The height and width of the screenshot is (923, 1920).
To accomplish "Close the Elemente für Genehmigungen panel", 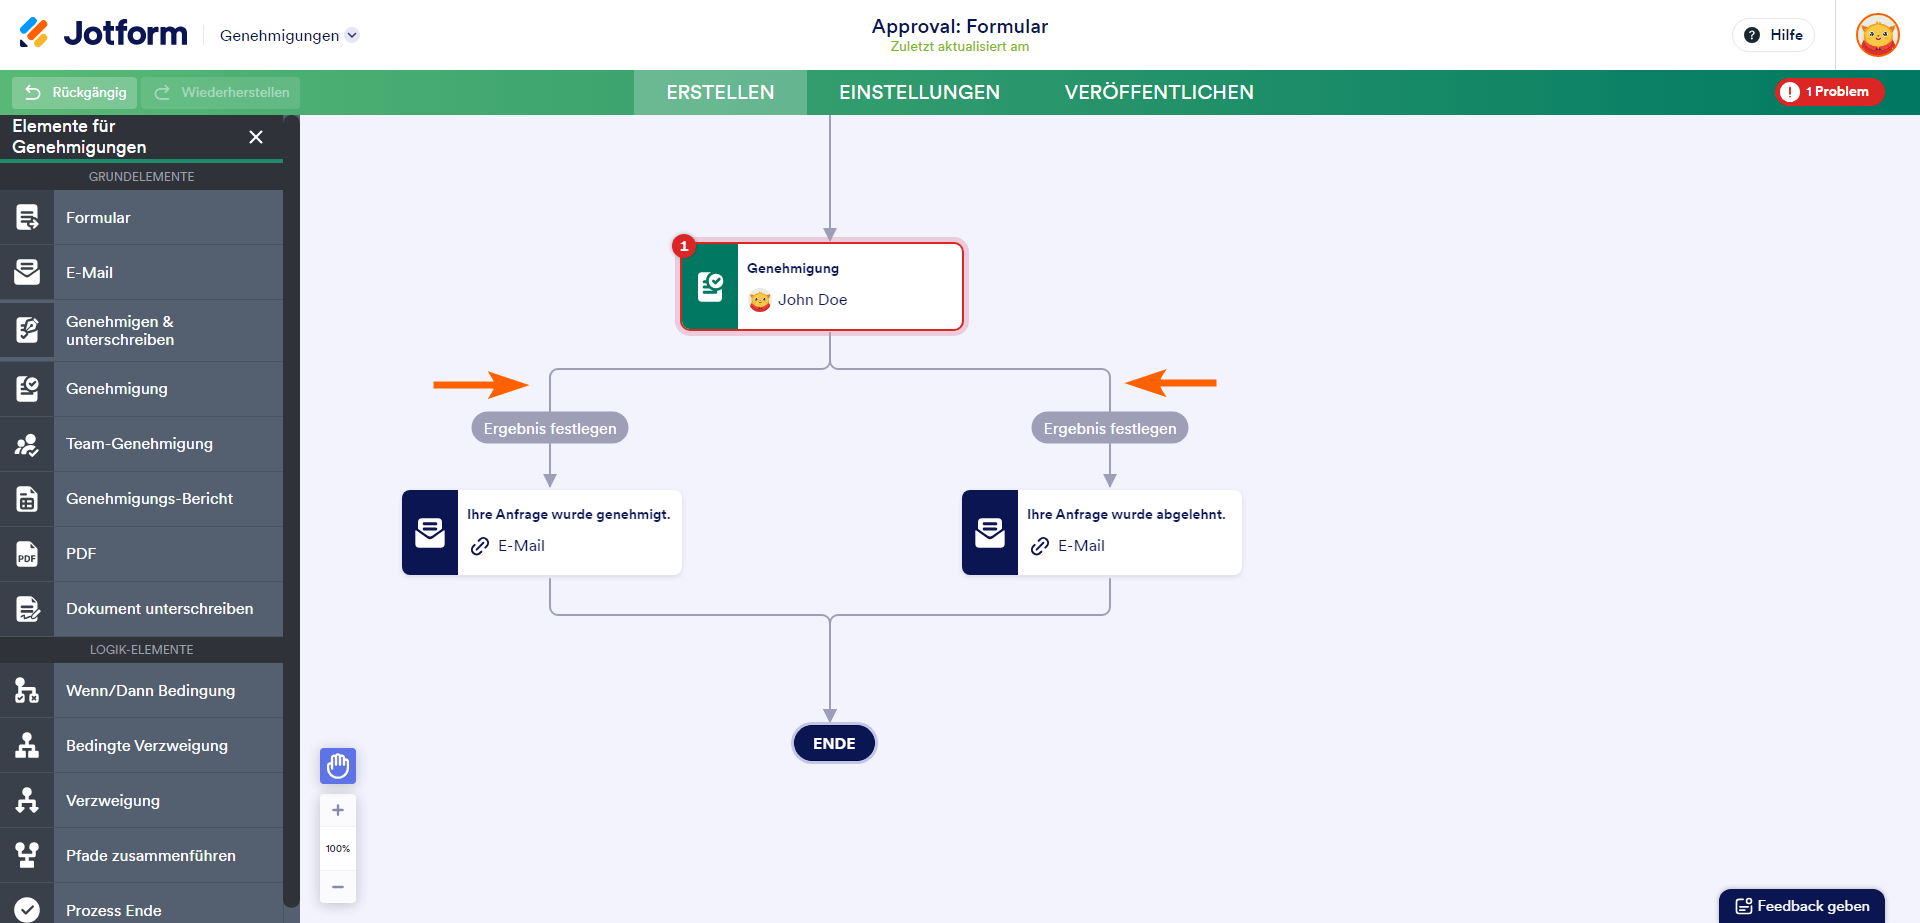I will (256, 137).
